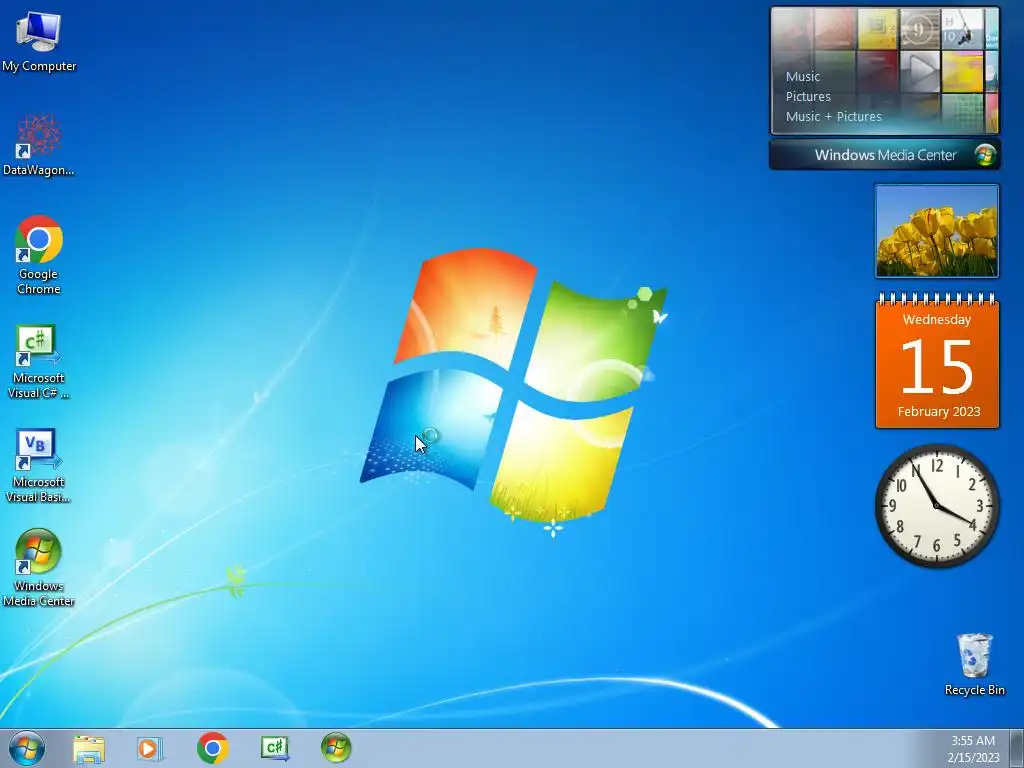This screenshot has height=768, width=1024.
Task: Click the analog clock gadget
Action: (x=936, y=505)
